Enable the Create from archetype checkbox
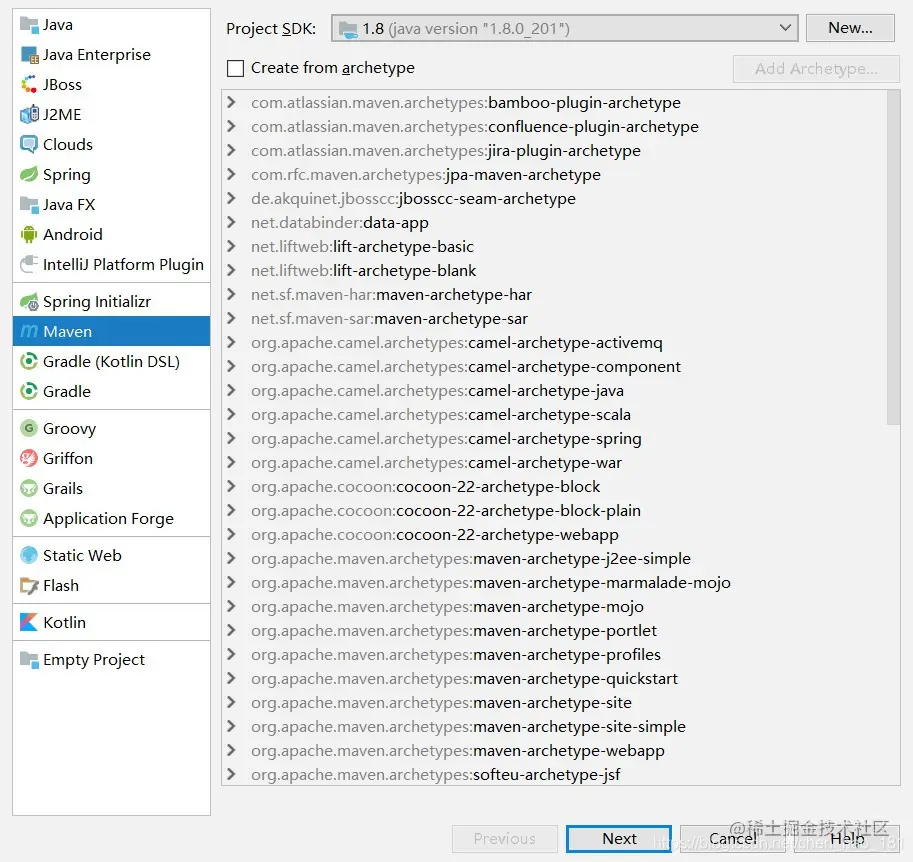 click(235, 68)
